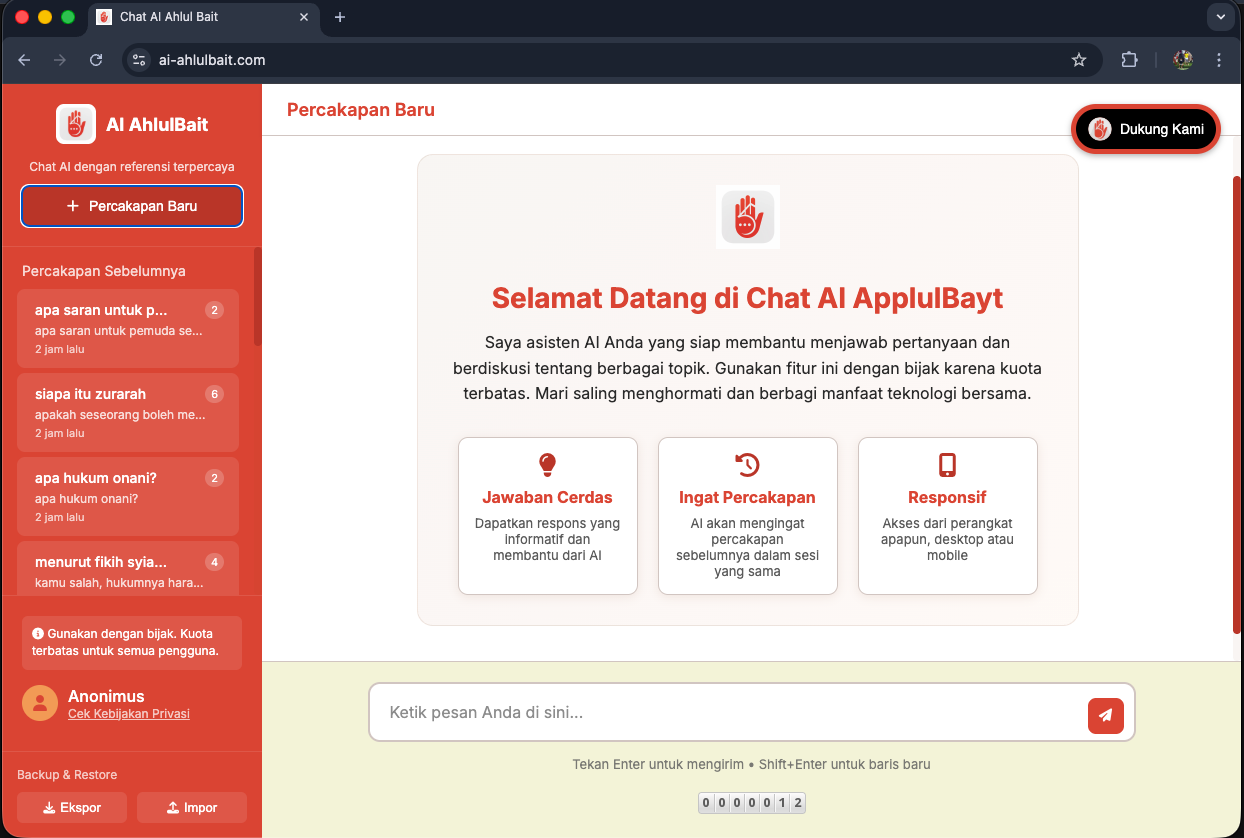Screen dimensions: 1244x838
Task: Open the browser extensions puzzle icon
Action: (x=1129, y=60)
